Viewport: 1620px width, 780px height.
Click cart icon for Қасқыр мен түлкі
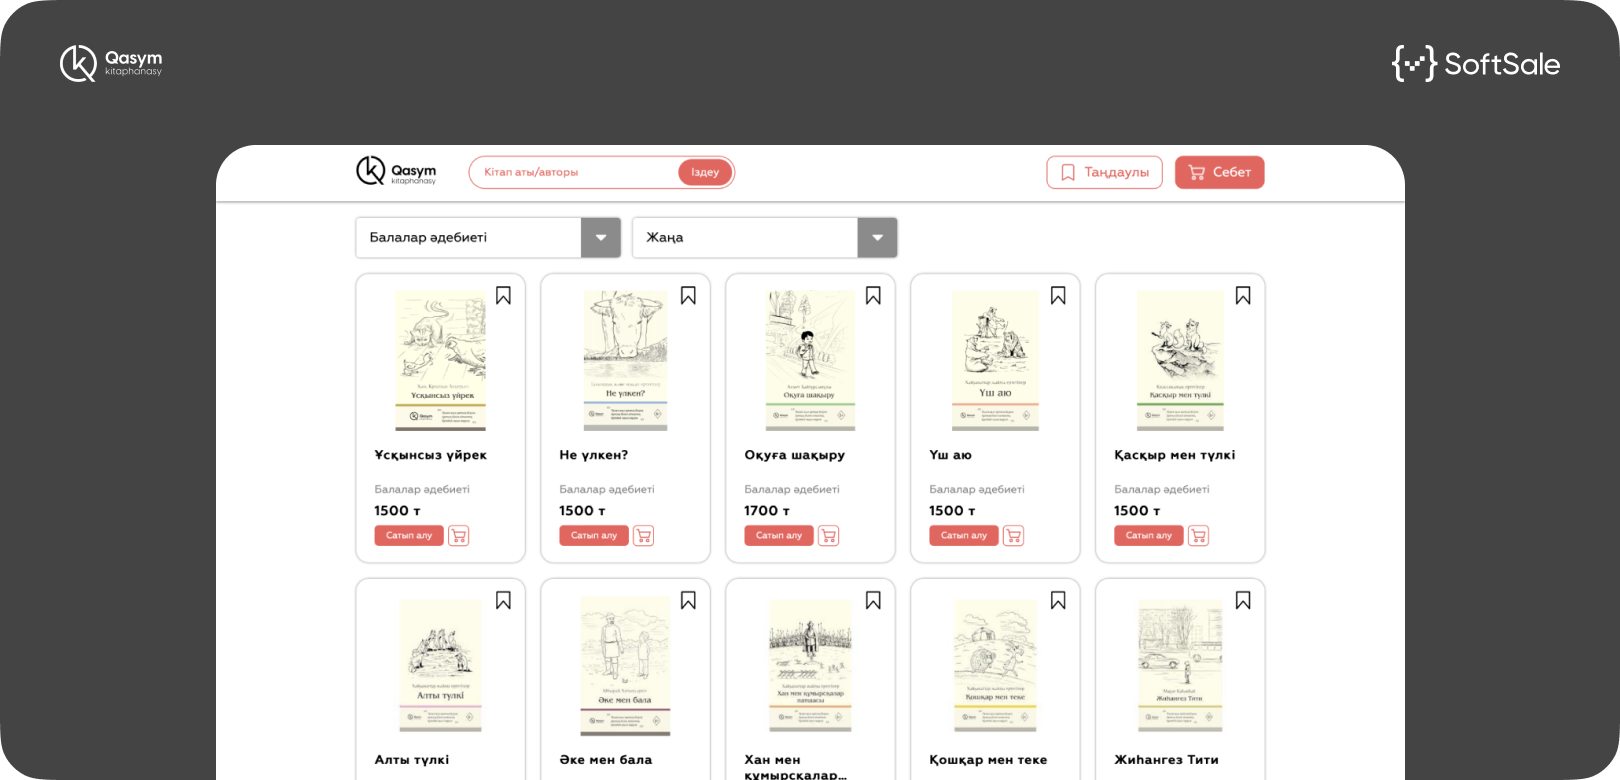1199,536
